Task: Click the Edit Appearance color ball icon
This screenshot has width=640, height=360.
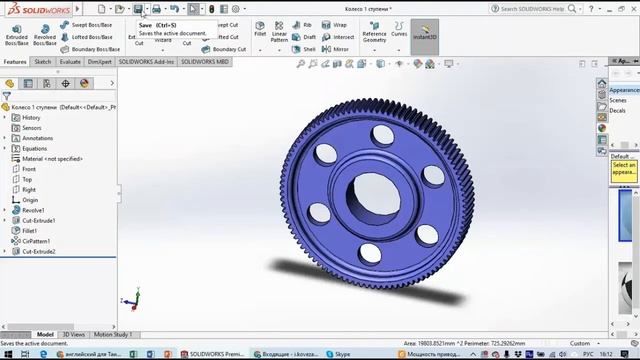Action: coord(418,64)
